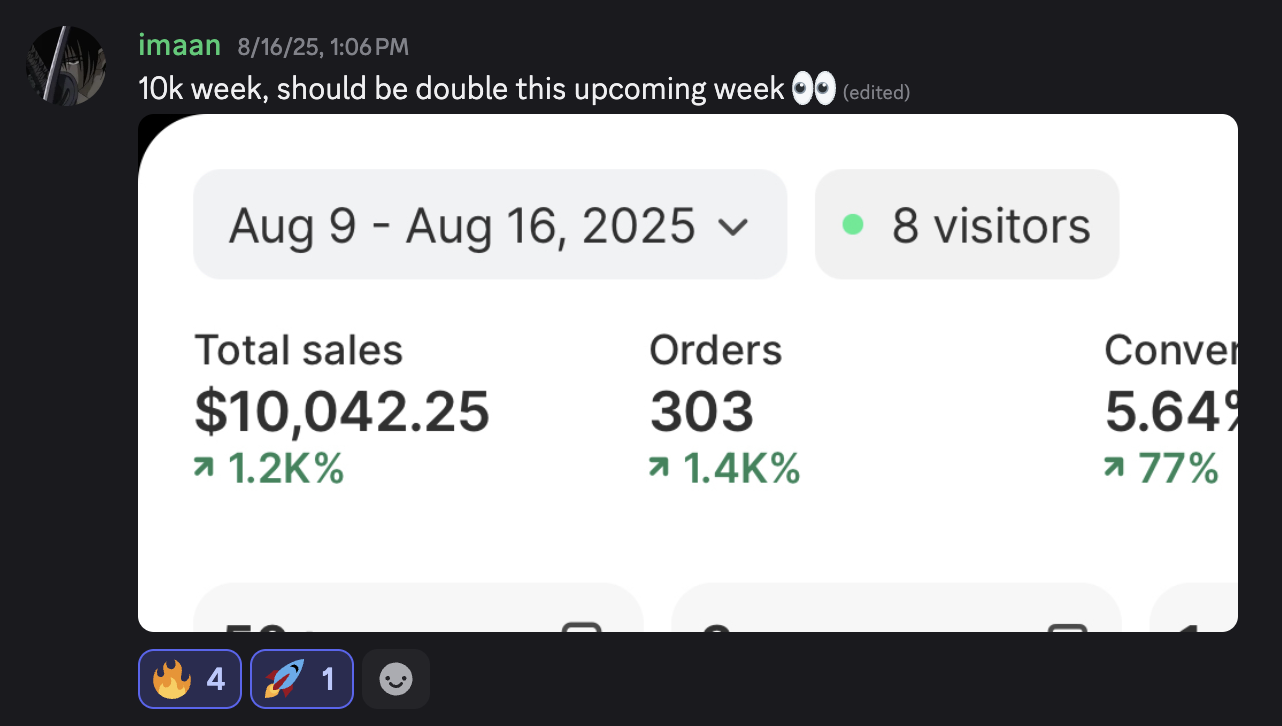Toggle the rocket reaction
Image resolution: width=1282 pixels, height=726 pixels.
(x=301, y=679)
